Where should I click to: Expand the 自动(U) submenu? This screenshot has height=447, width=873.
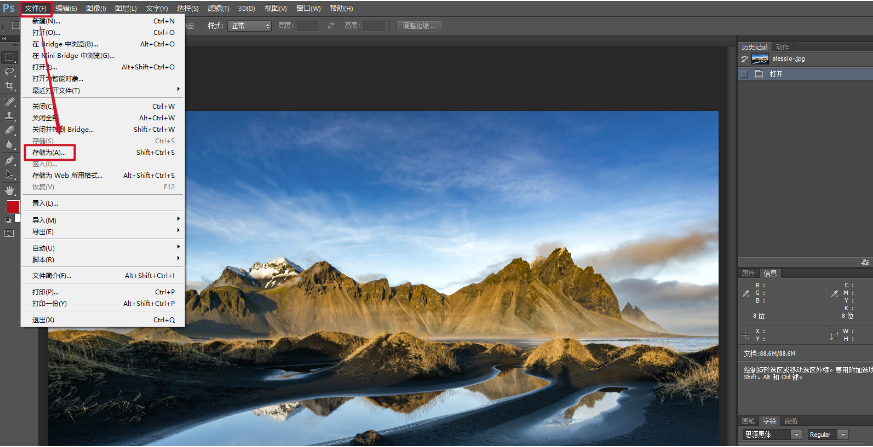click(103, 248)
